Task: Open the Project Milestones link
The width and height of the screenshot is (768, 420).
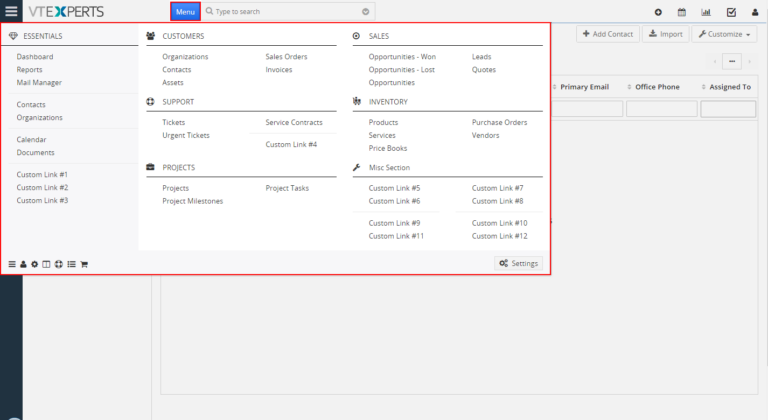Action: (193, 201)
